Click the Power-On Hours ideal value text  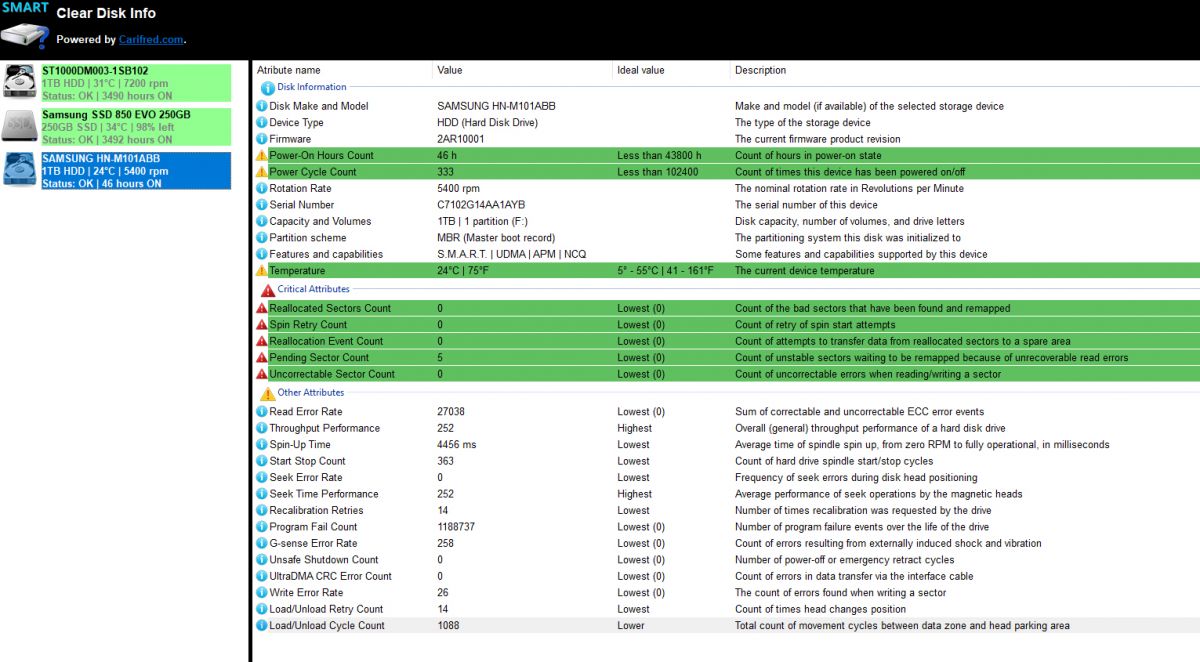[x=659, y=156]
